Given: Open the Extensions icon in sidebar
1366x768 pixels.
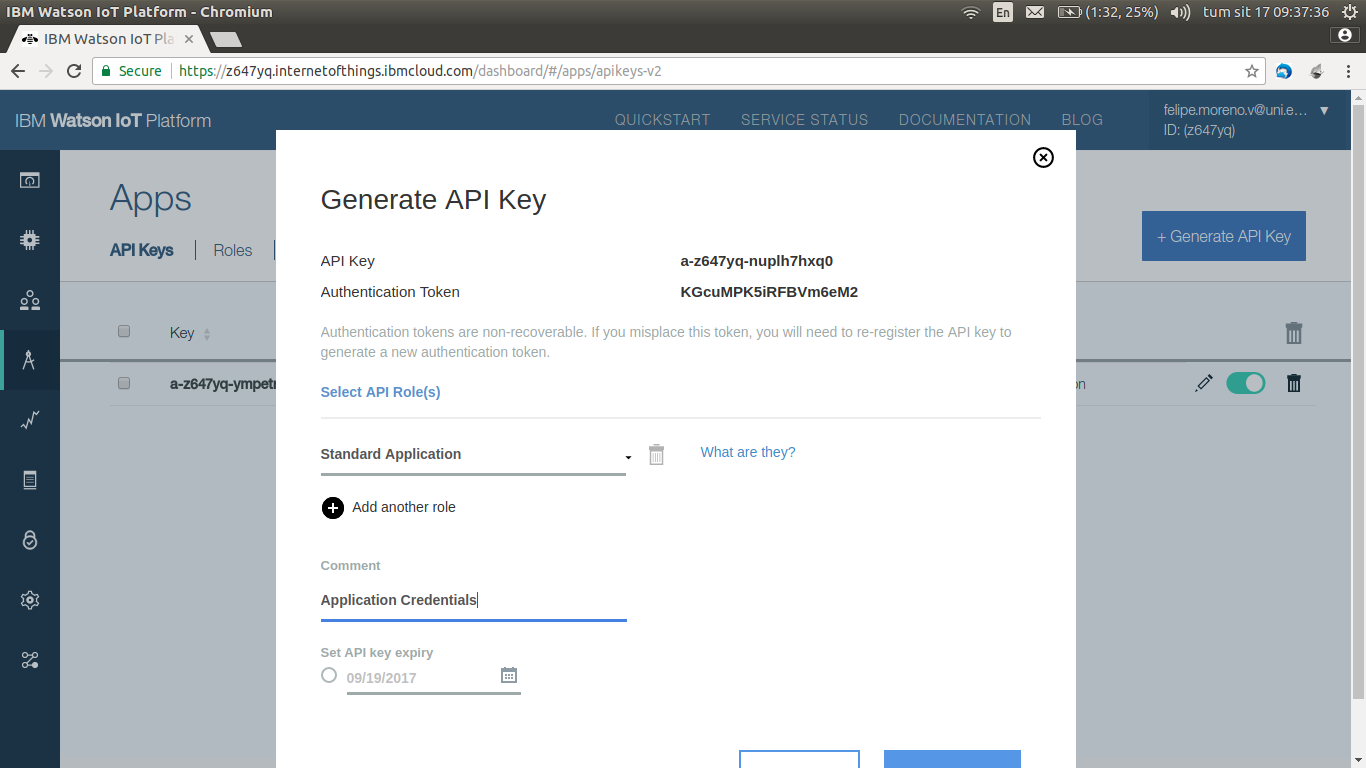Looking at the screenshot, I should (30, 660).
